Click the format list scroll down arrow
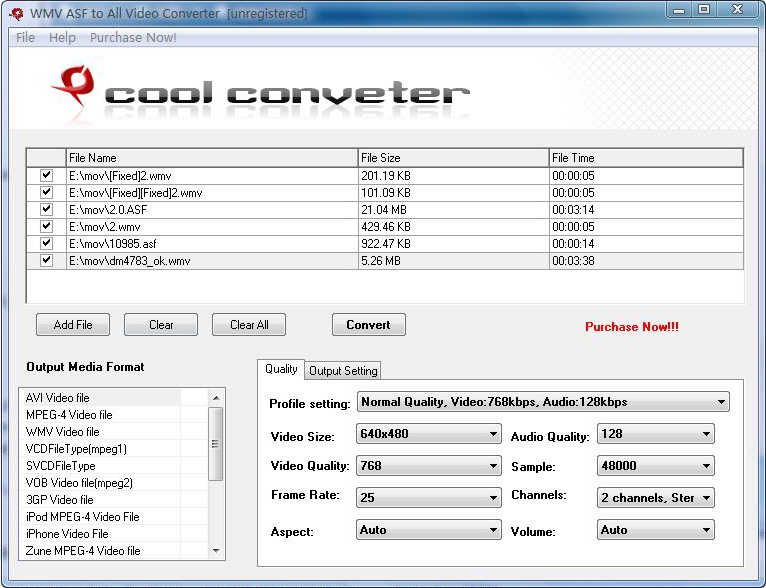Screen dimensions: 766x588 coord(216,551)
